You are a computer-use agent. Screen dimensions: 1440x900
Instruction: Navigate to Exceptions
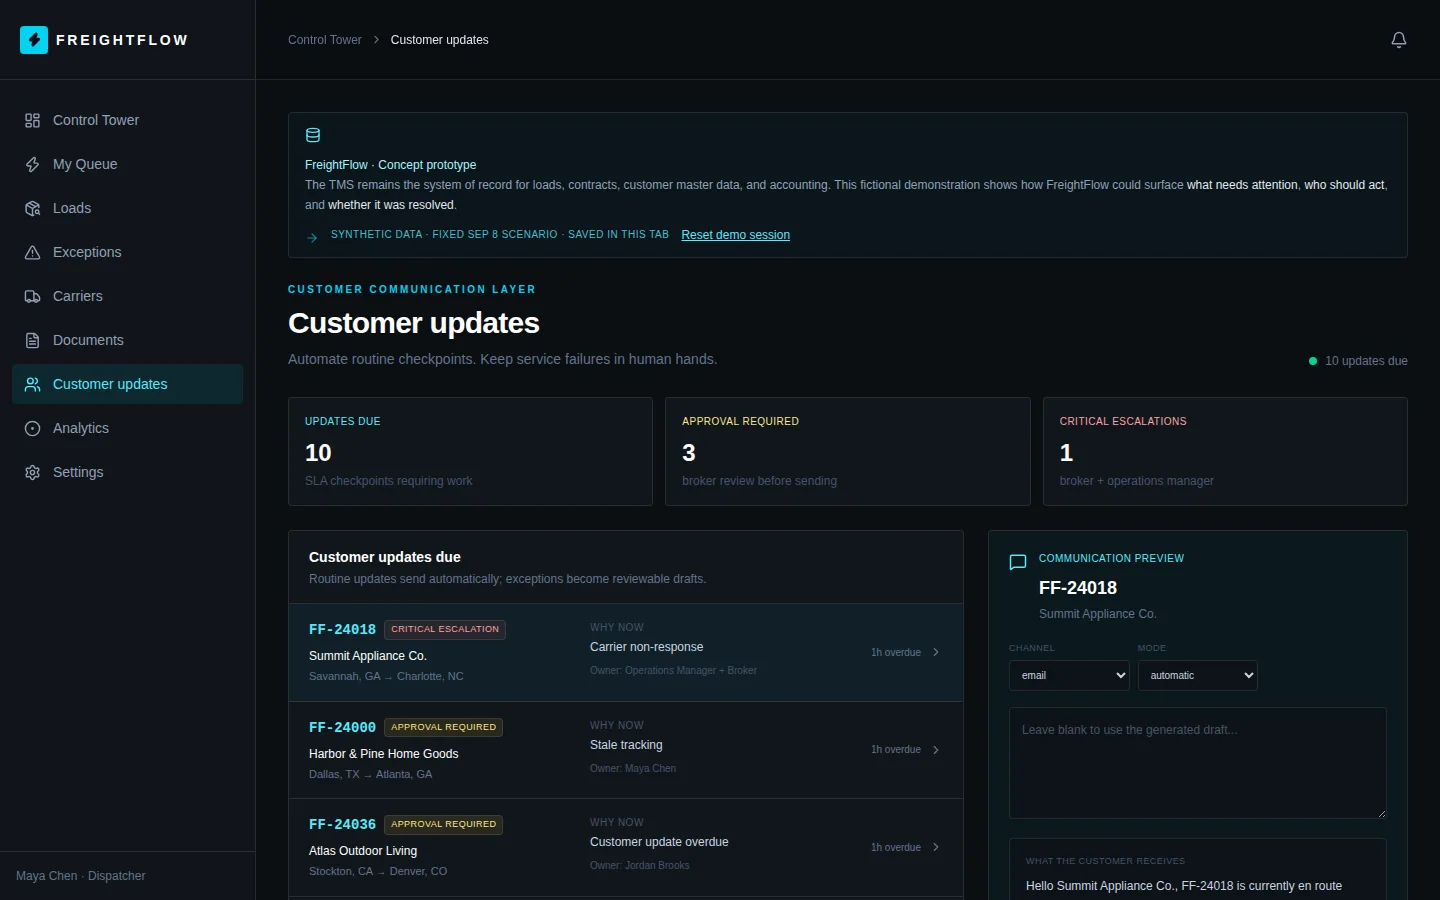pyautogui.click(x=127, y=252)
